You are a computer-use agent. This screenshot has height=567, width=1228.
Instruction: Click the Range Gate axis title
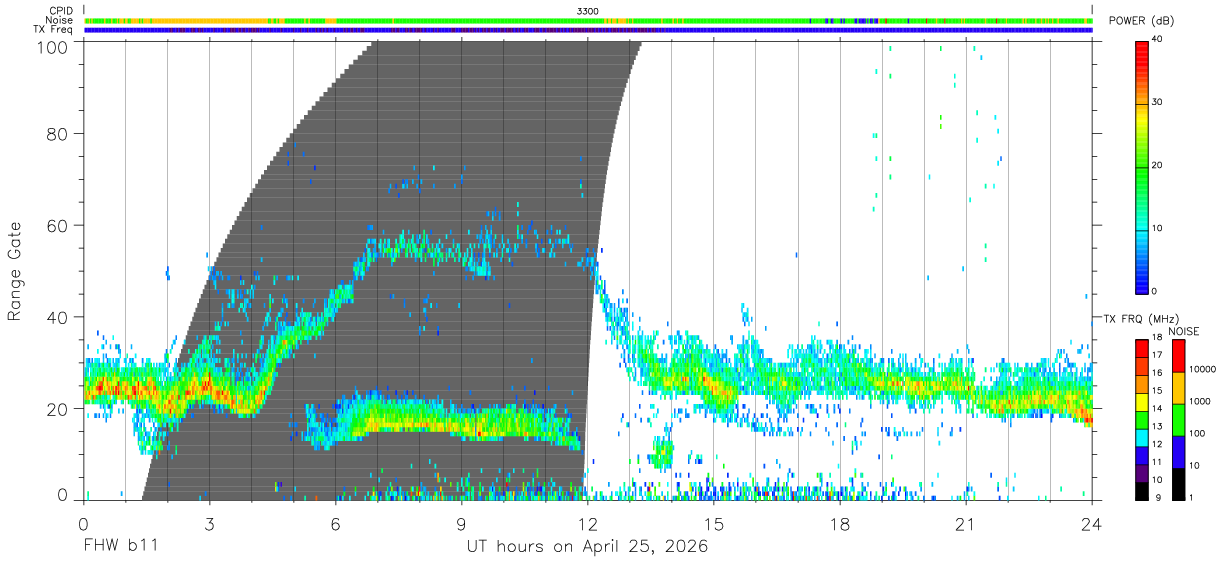15,271
